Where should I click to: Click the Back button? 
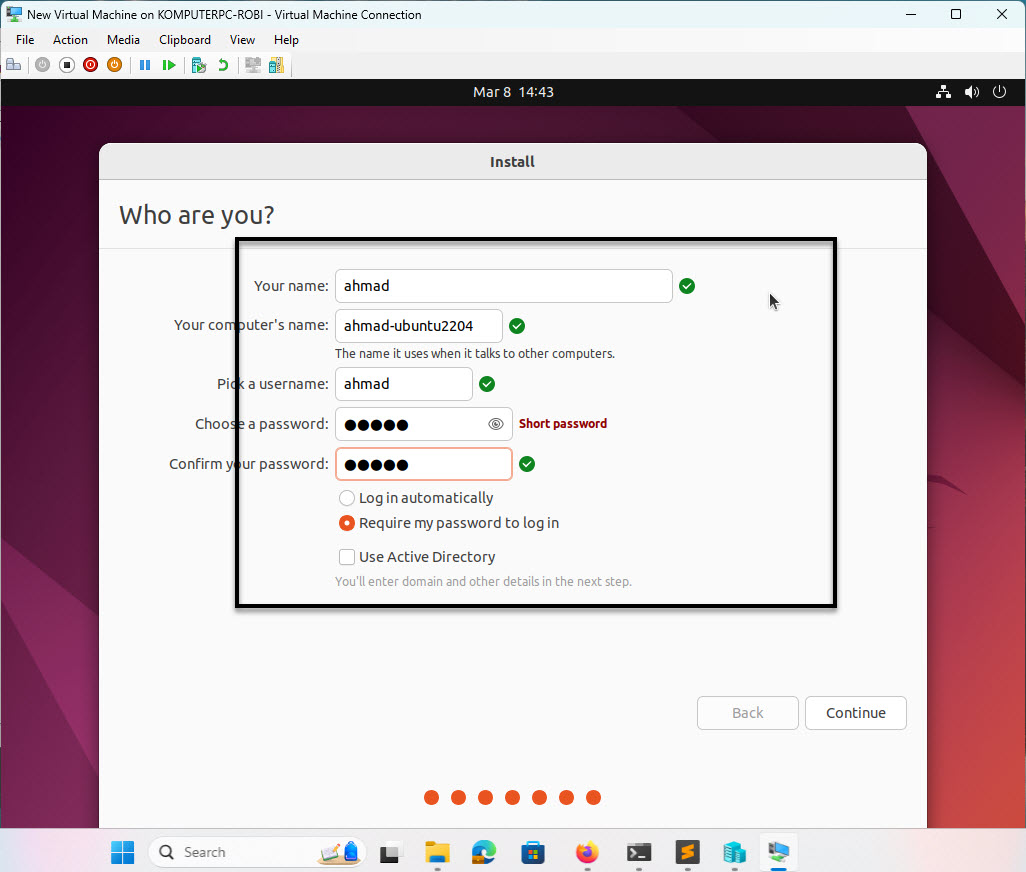(747, 712)
